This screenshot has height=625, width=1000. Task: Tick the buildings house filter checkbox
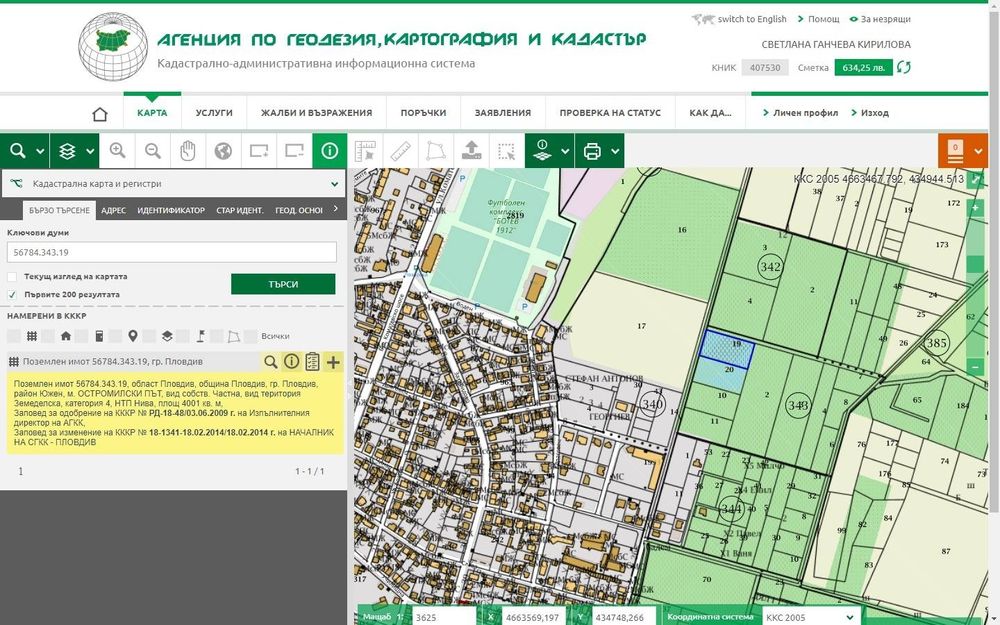tap(48, 336)
